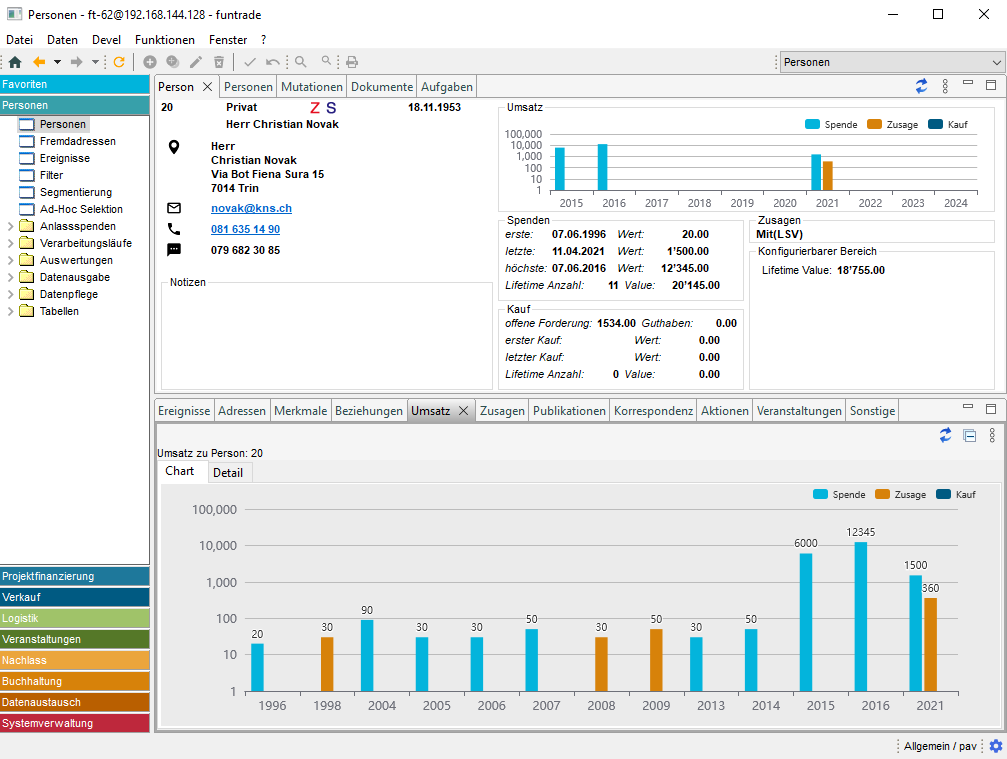The image size is (1007, 759).
Task: Open the Buchhaltung section button
Action: click(75, 681)
